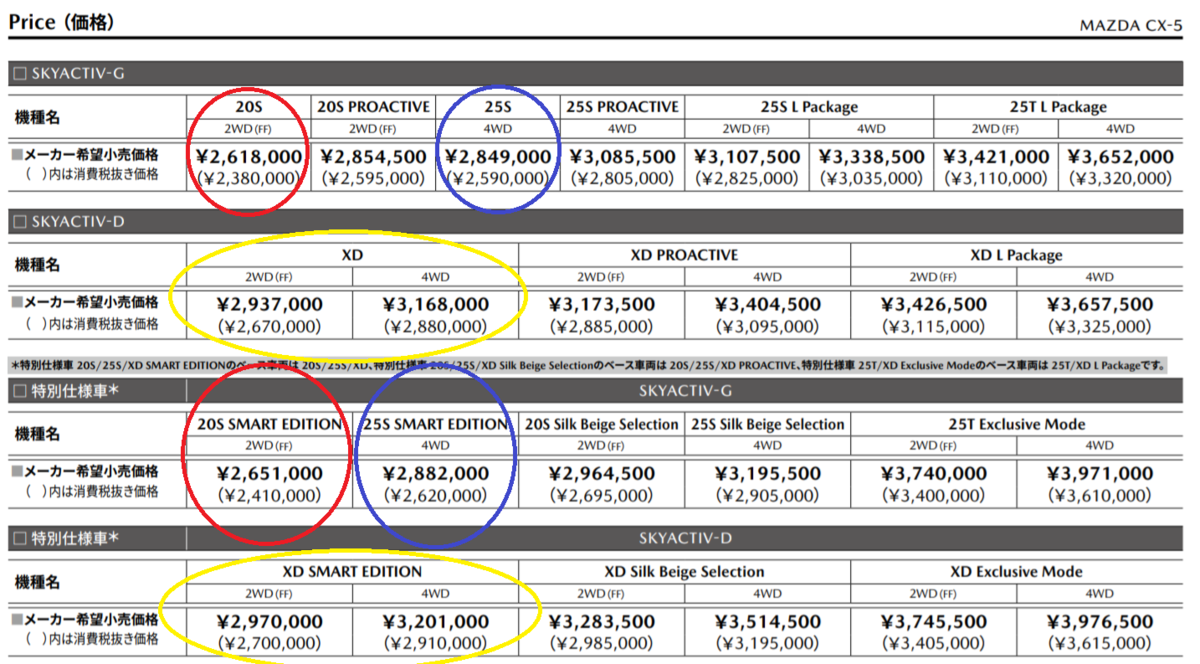Click the tax-excluded price (¥2,595,000)
The image size is (1200, 664).
tap(373, 178)
